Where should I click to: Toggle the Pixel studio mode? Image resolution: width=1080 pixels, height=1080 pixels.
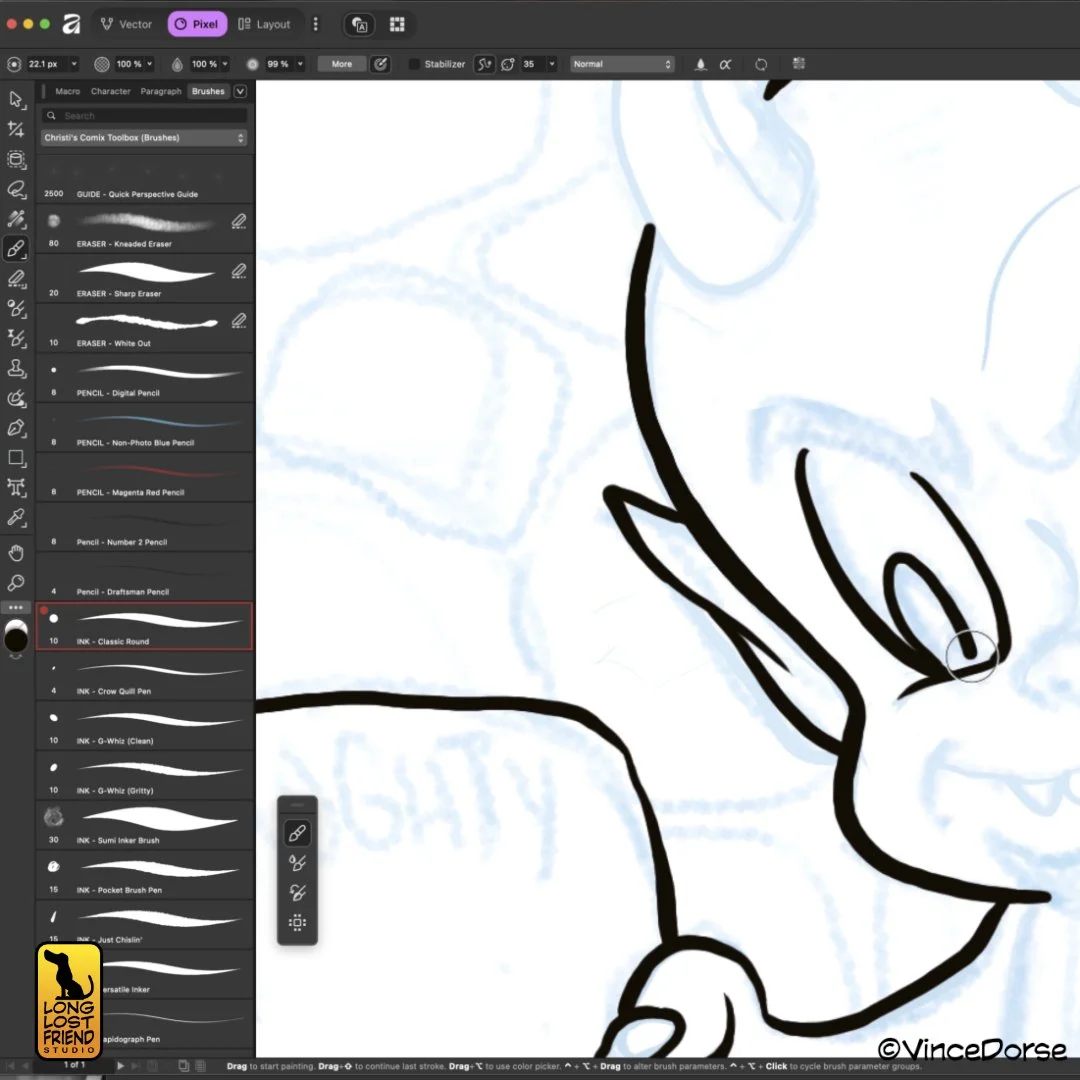pos(197,24)
